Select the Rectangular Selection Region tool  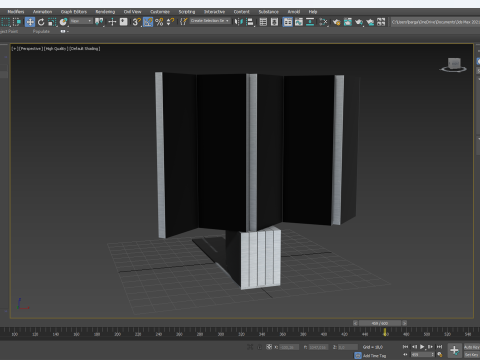pyautogui.click(x=5, y=22)
